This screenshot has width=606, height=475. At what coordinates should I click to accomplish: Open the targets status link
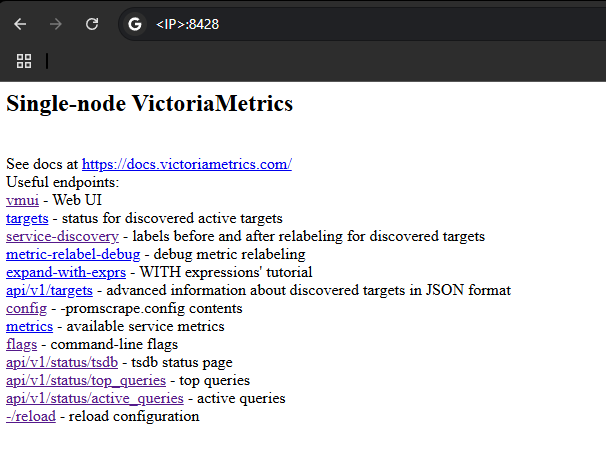point(26,218)
